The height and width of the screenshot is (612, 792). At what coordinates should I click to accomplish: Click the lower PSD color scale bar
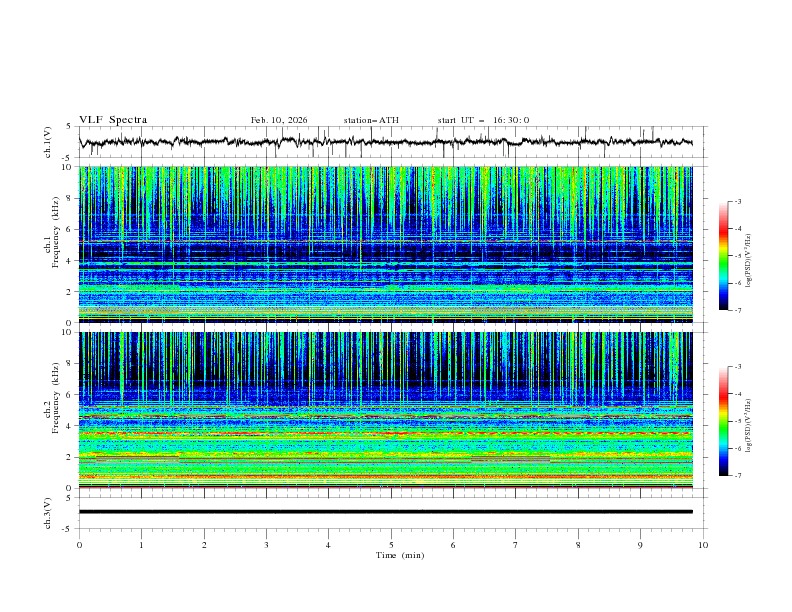point(724,421)
